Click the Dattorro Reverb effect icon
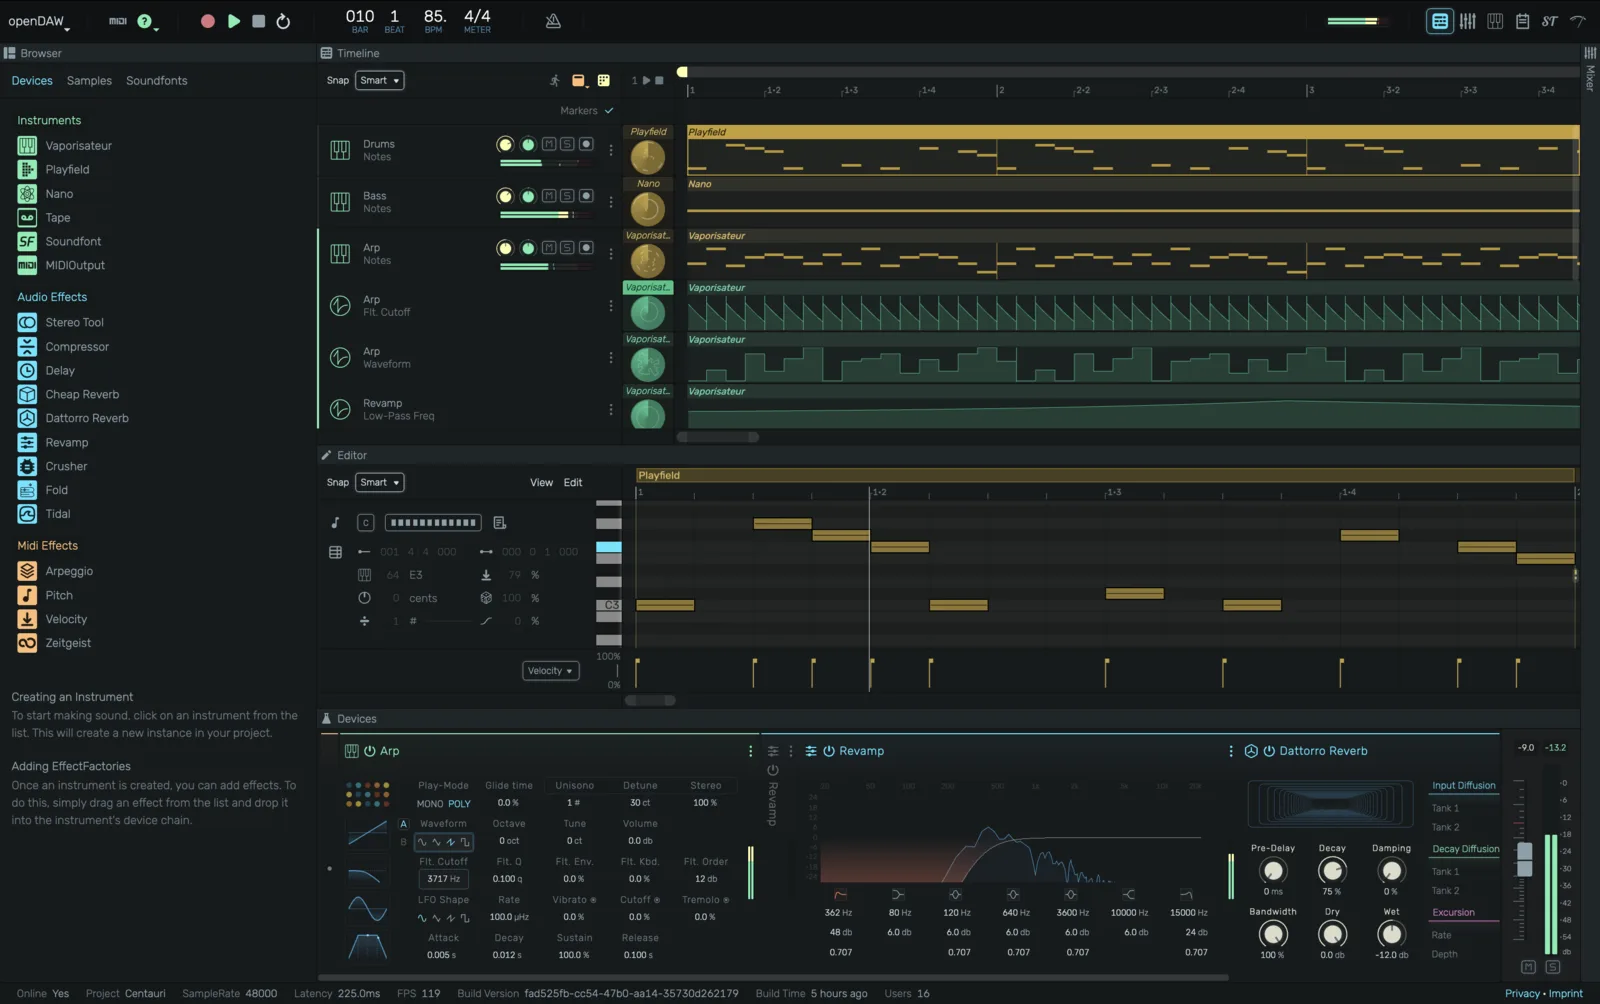1600x1004 pixels. coord(27,419)
